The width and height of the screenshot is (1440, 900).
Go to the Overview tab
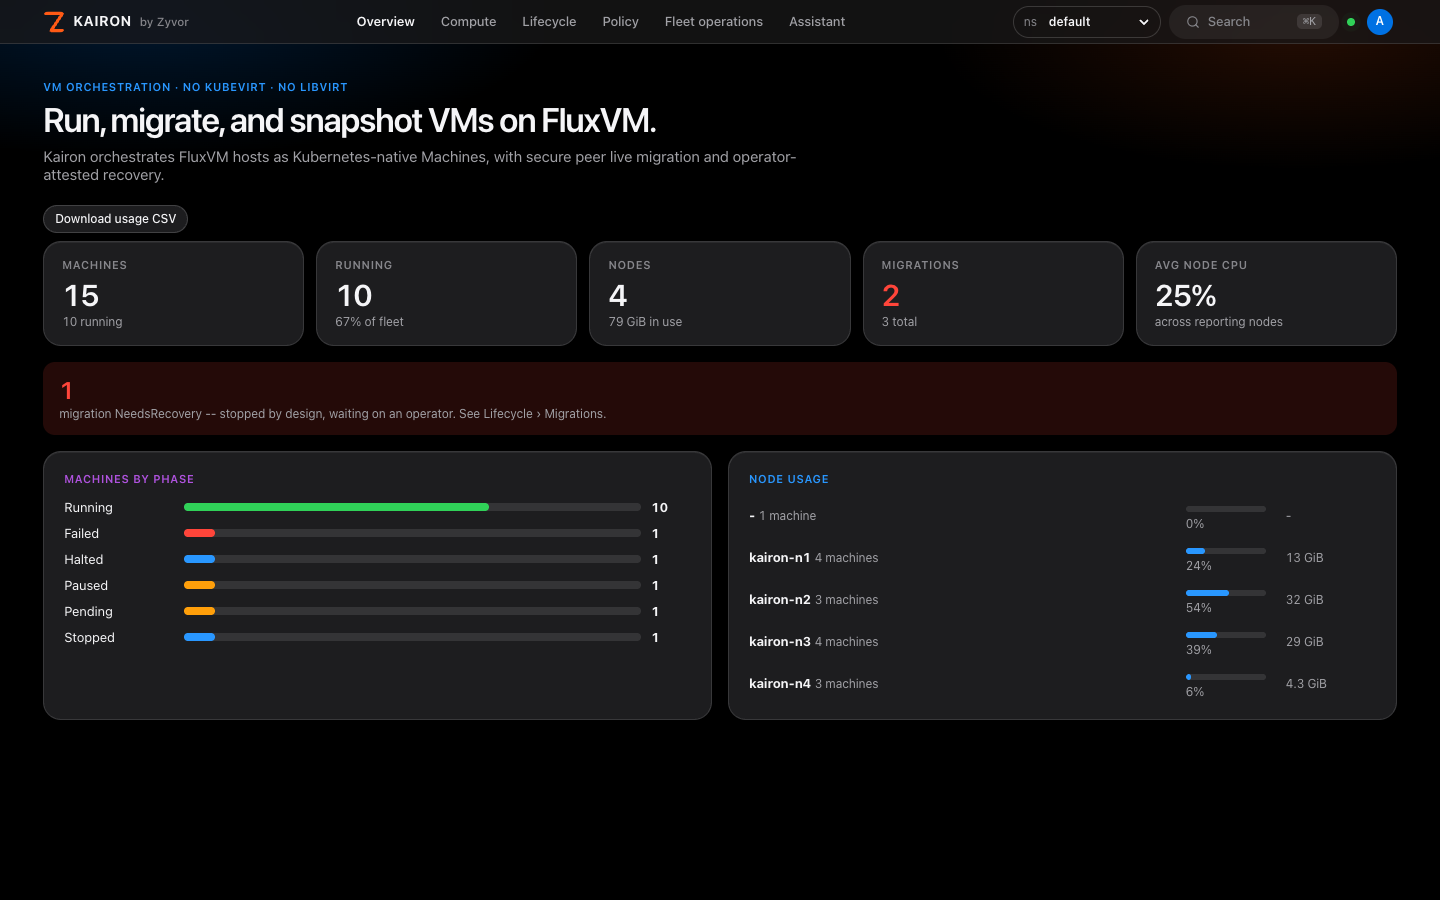386,22
